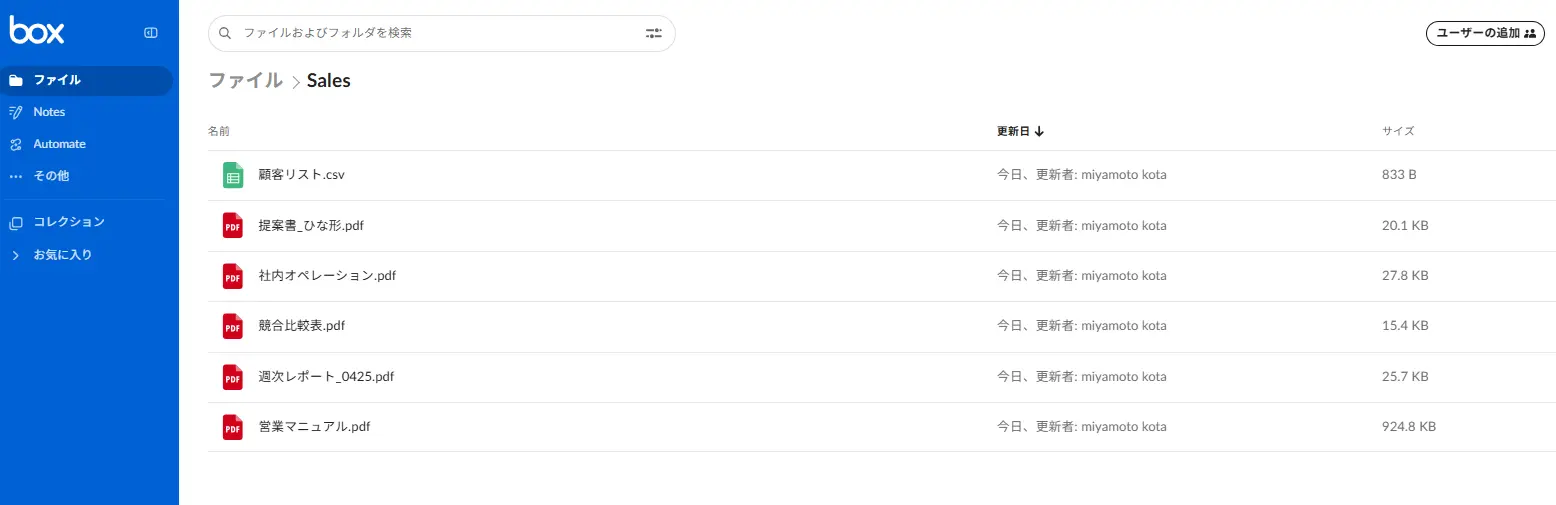This screenshot has height=505, width=1556.
Task: Open the search filter options icon
Action: tap(654, 33)
